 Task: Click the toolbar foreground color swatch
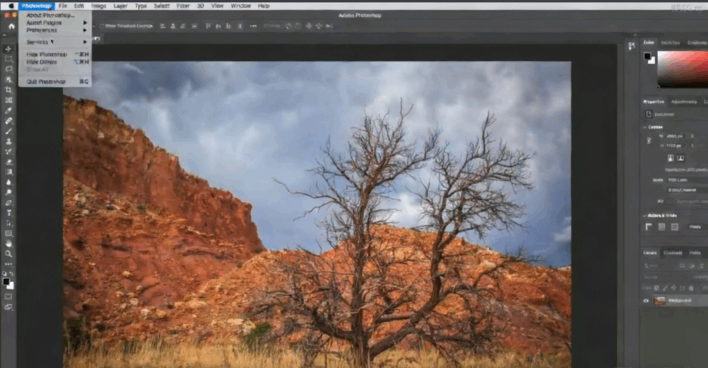tap(6, 282)
